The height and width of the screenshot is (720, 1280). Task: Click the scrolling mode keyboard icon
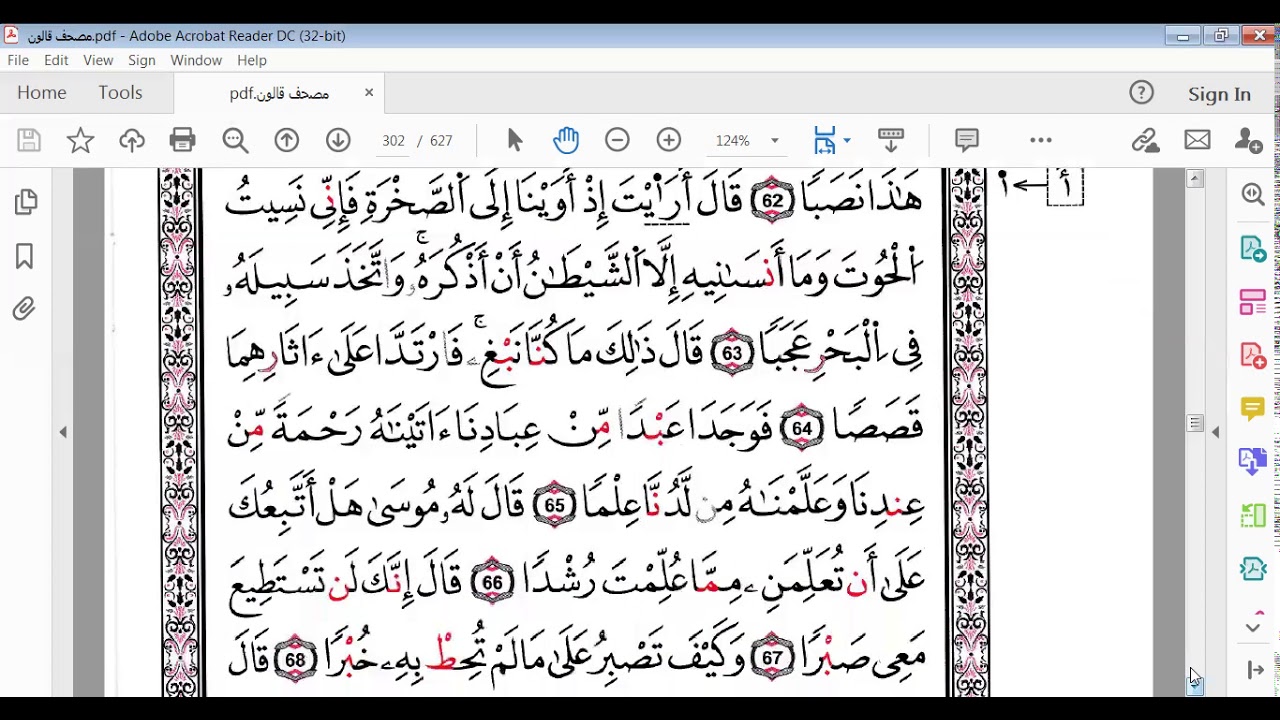click(890, 141)
